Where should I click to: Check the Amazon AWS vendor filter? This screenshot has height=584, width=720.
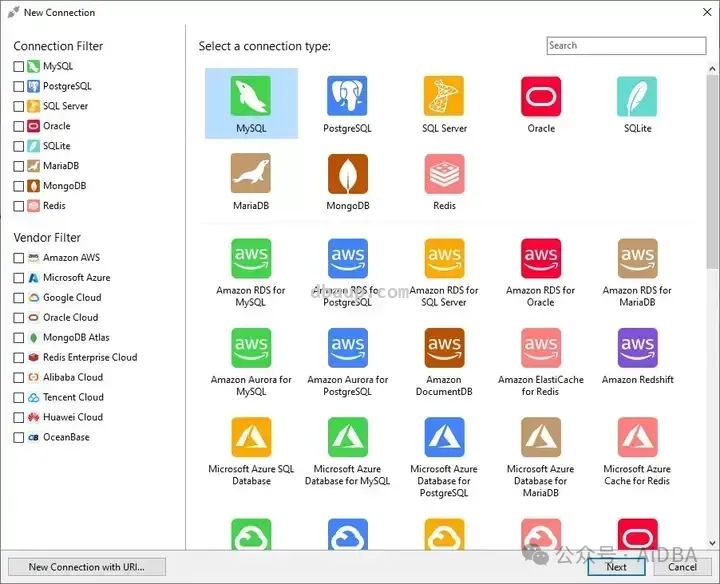[18, 258]
